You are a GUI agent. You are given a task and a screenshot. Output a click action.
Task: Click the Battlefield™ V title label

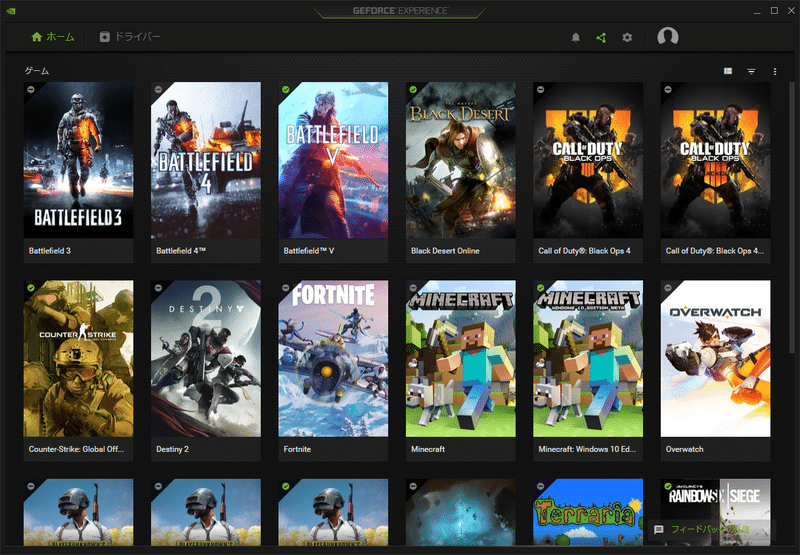click(309, 251)
